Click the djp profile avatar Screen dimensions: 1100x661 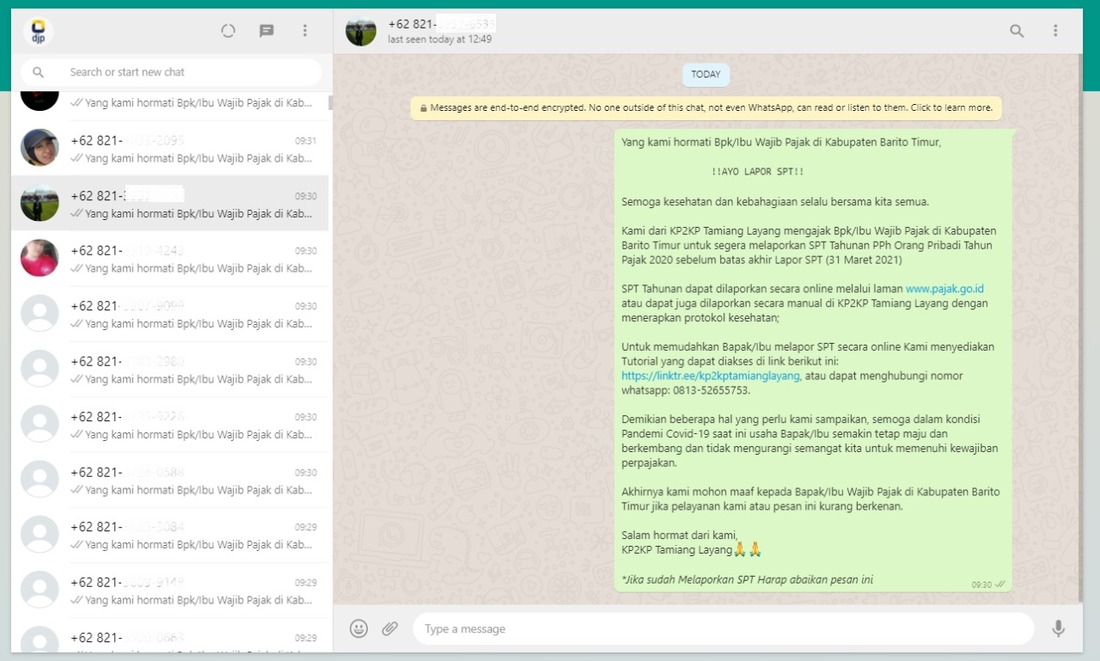click(38, 31)
